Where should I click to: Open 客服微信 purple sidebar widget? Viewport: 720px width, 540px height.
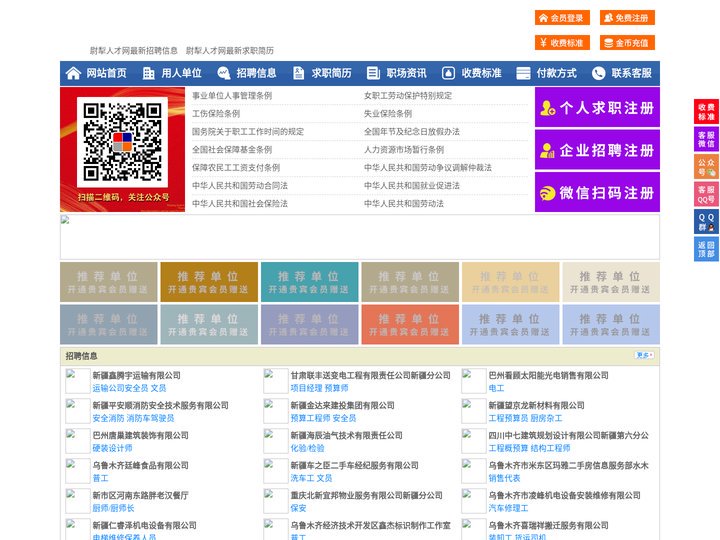(706, 139)
